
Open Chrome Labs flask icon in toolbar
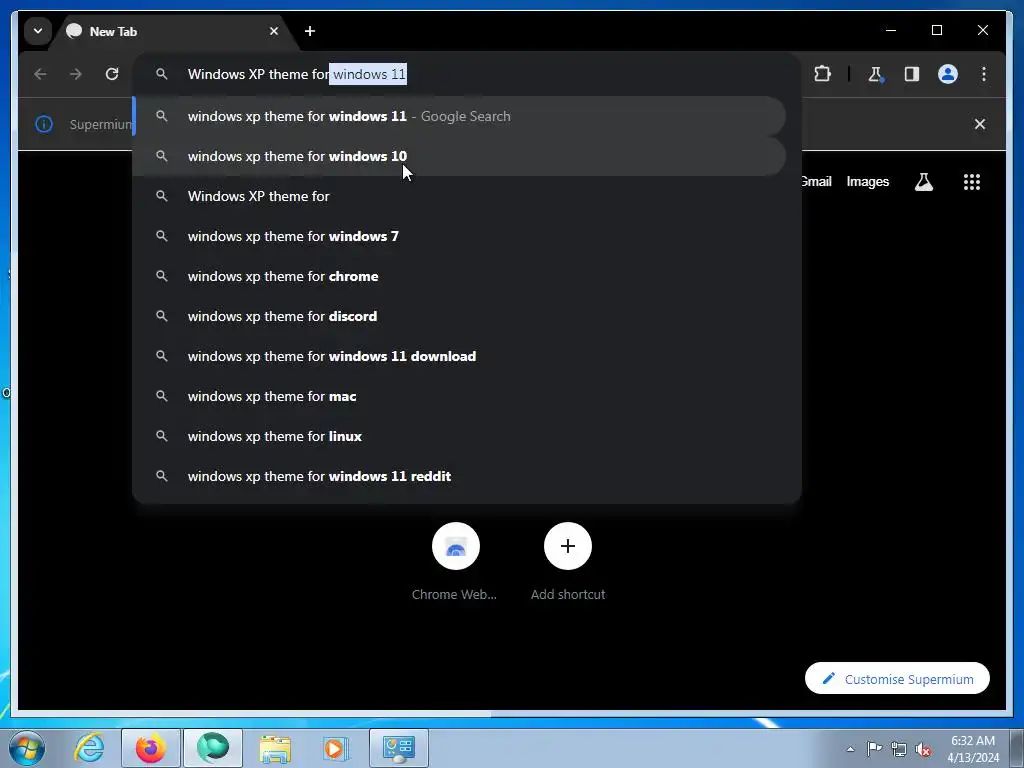876,74
